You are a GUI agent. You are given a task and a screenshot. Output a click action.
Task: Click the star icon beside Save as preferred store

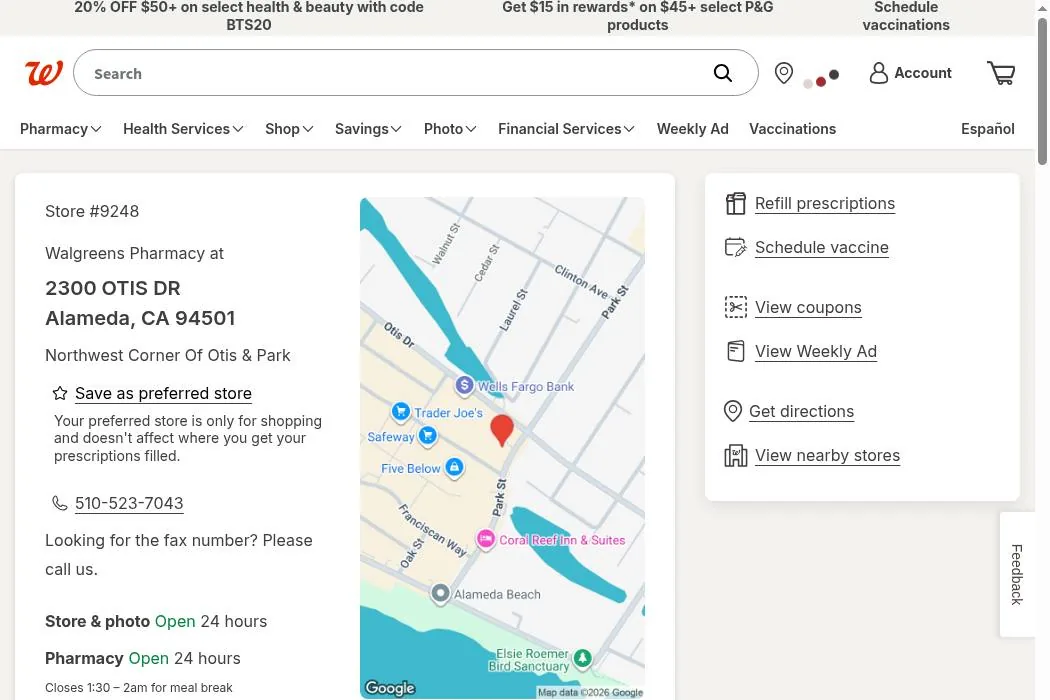click(60, 393)
